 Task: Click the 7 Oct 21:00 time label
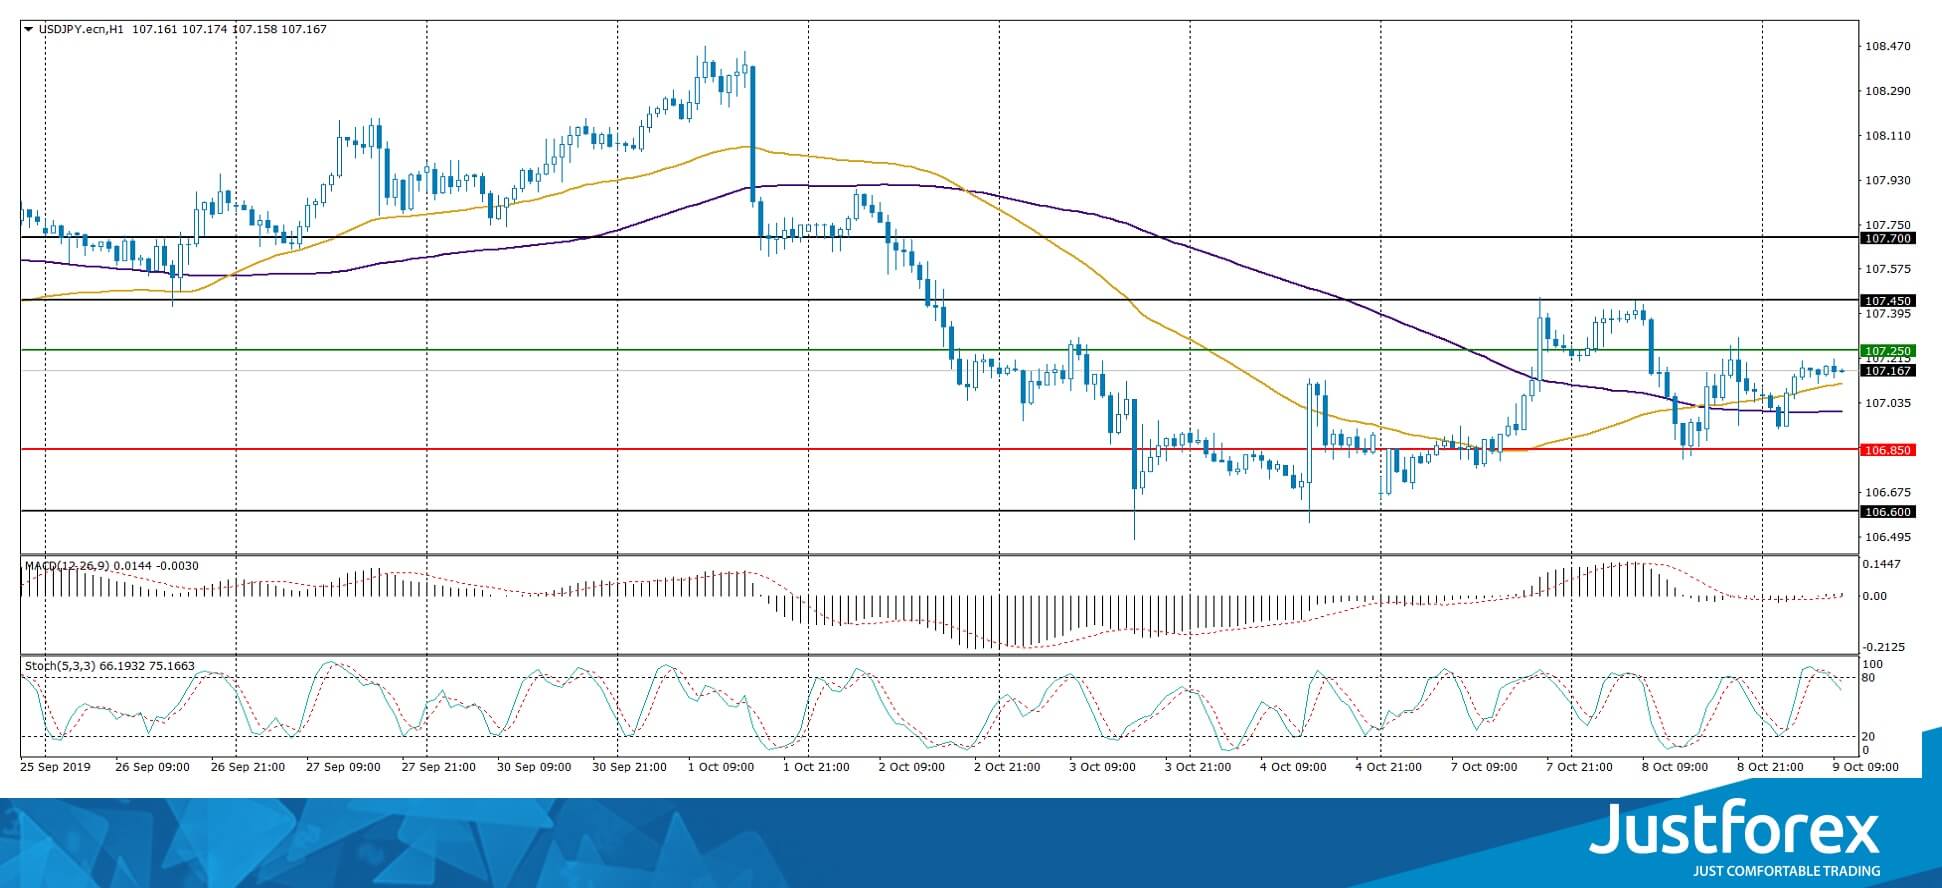(x=1579, y=767)
